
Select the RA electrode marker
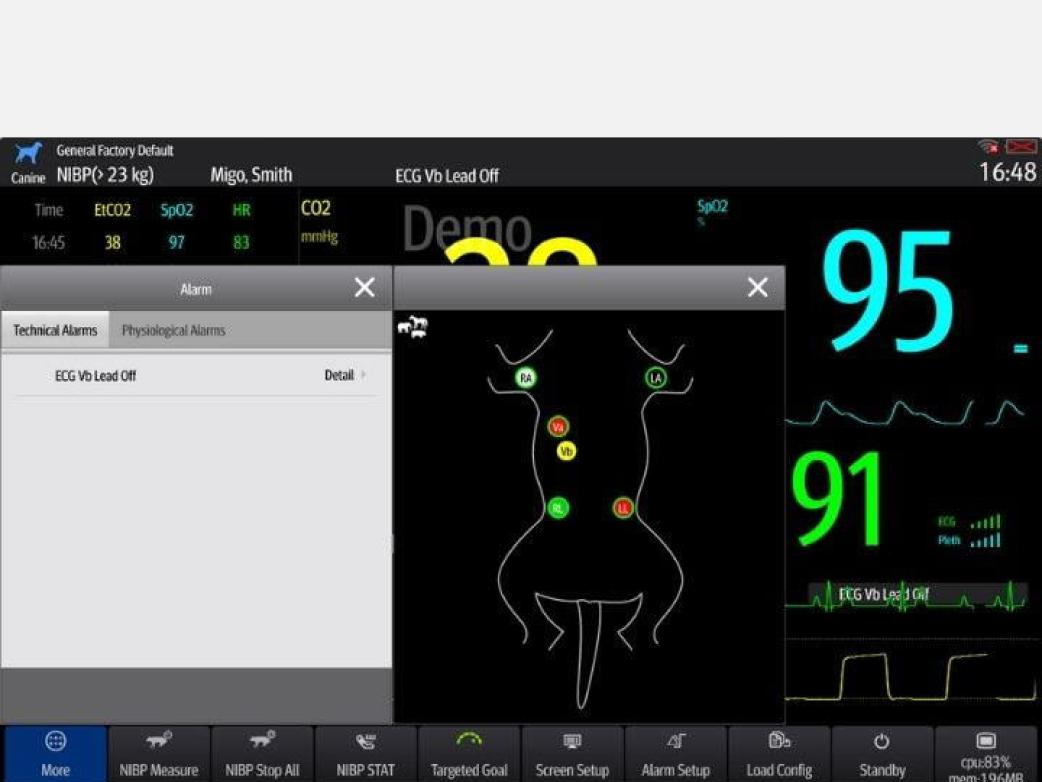pyautogui.click(x=526, y=378)
